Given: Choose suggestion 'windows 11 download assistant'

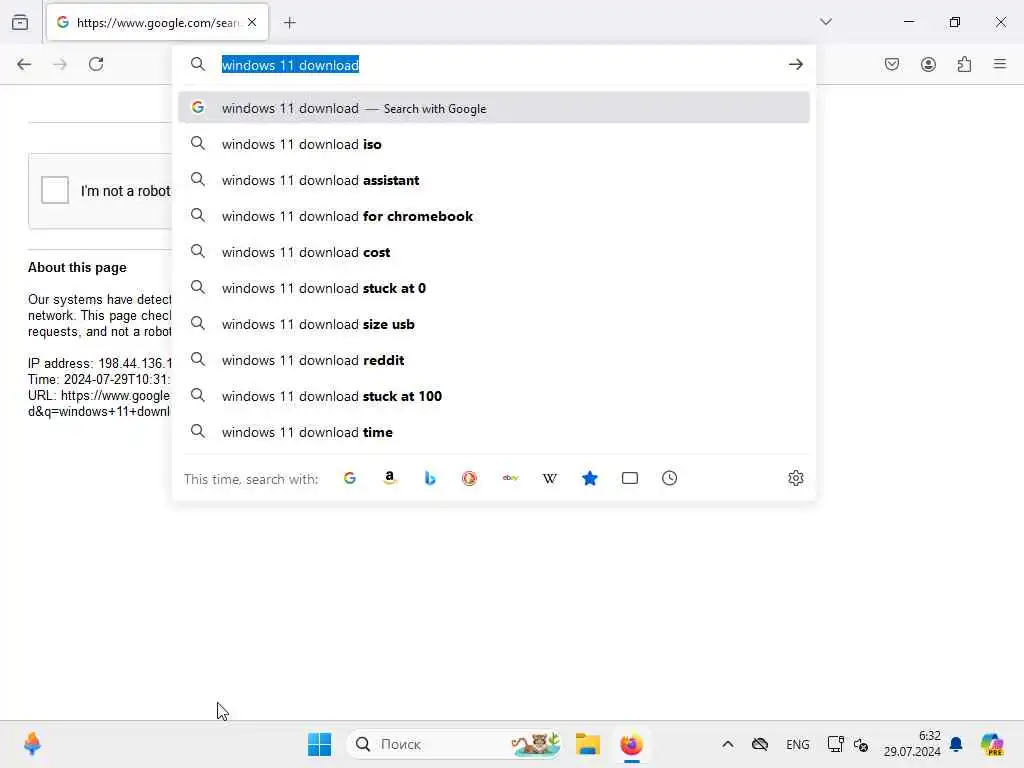Looking at the screenshot, I should tap(494, 180).
